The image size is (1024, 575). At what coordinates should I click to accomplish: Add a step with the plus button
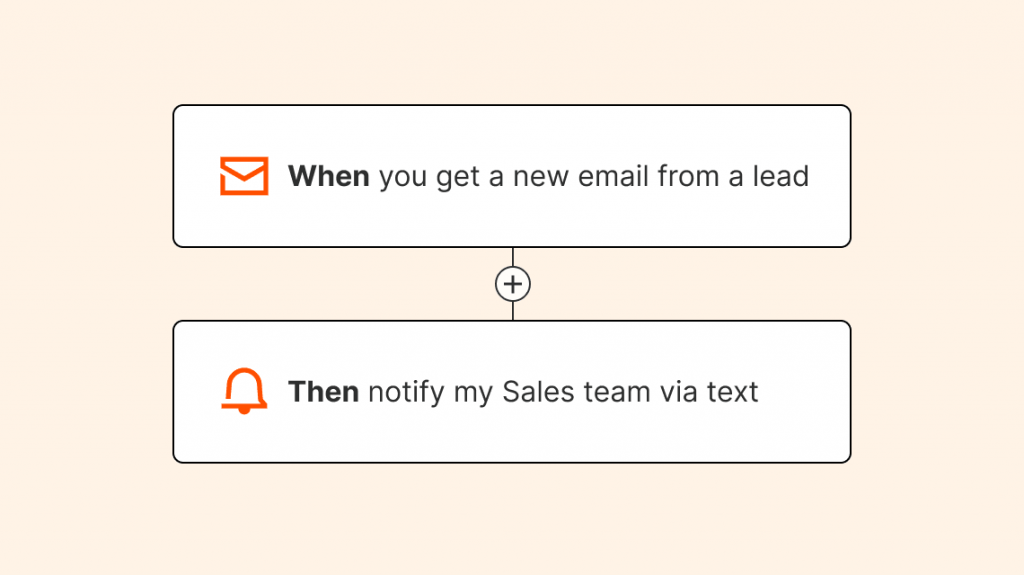point(513,284)
